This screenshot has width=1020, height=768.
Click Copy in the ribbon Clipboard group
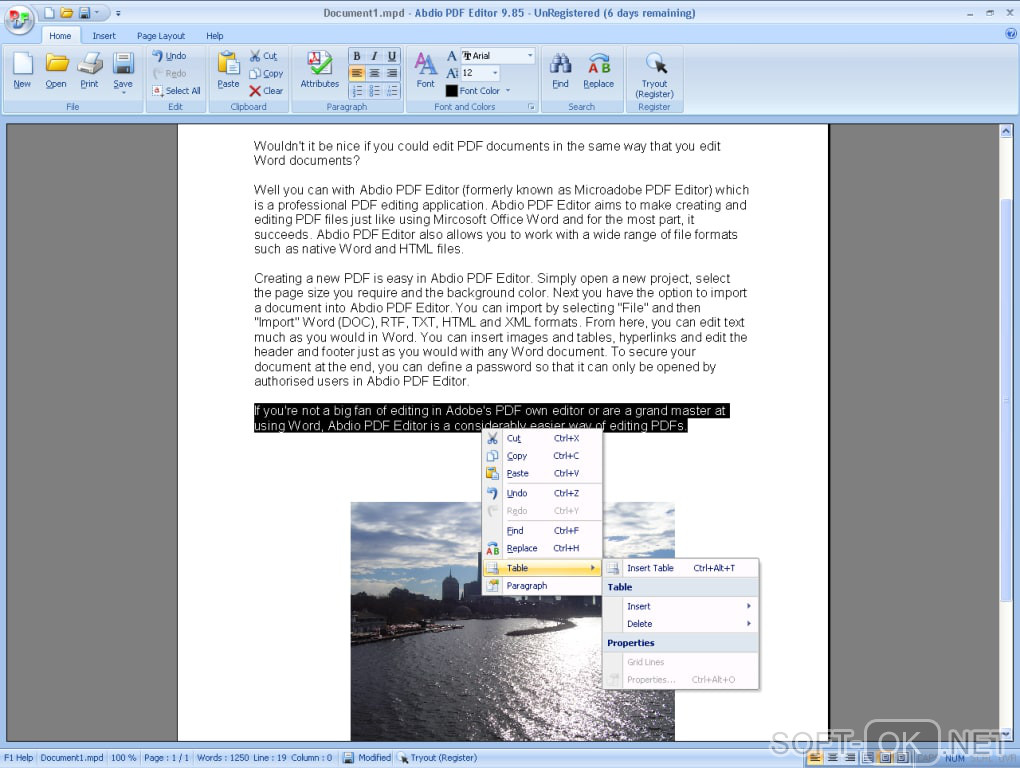(266, 73)
